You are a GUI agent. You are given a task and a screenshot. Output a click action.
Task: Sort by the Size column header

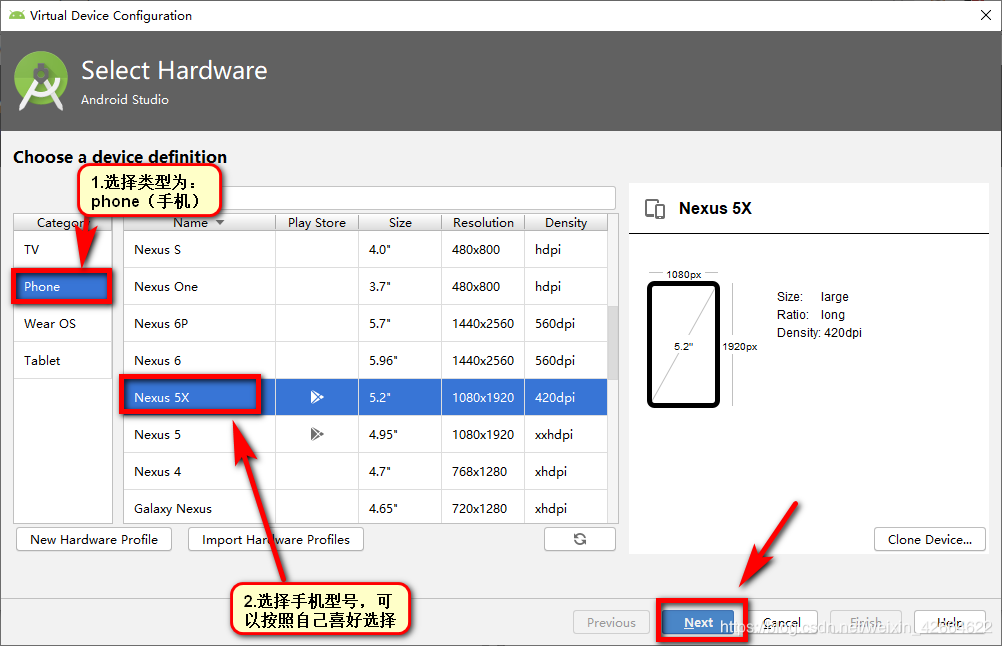(x=400, y=222)
